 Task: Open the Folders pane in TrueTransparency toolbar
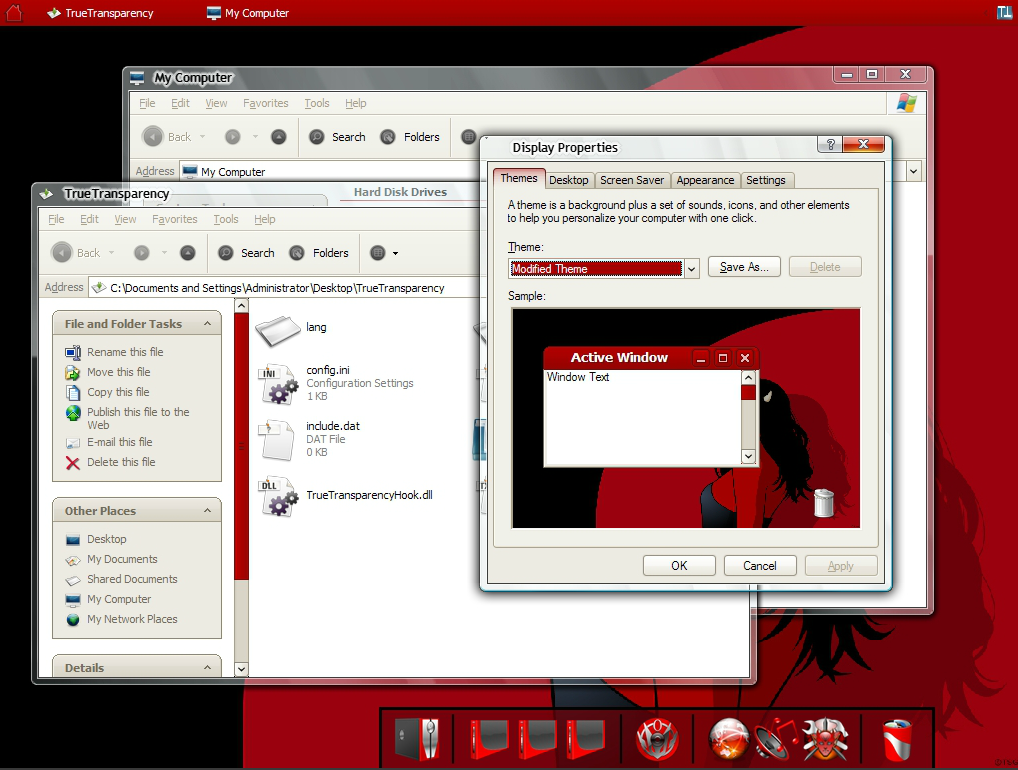[x=319, y=253]
